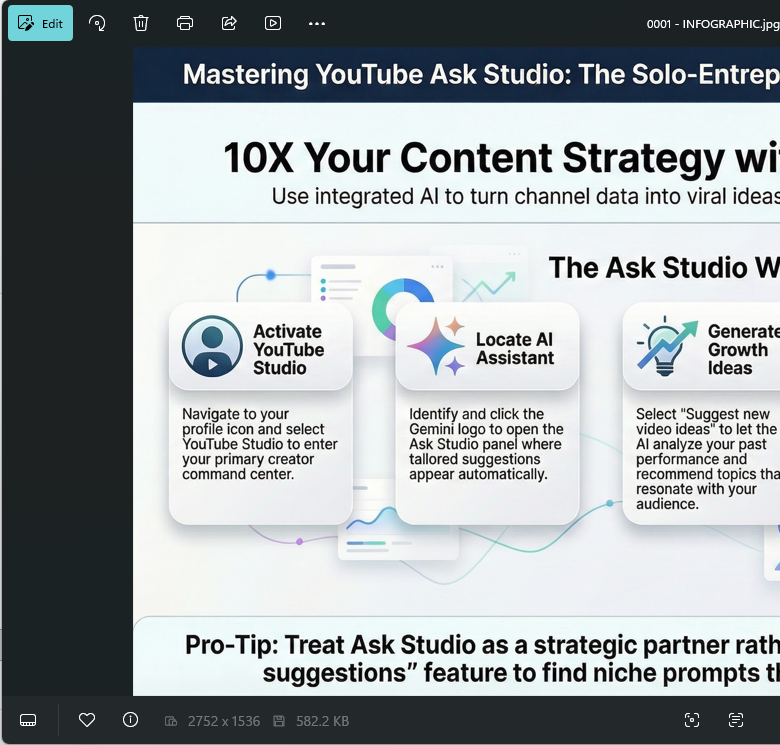
Task: Mark the photo as favorite with the heart
Action: pos(87,720)
